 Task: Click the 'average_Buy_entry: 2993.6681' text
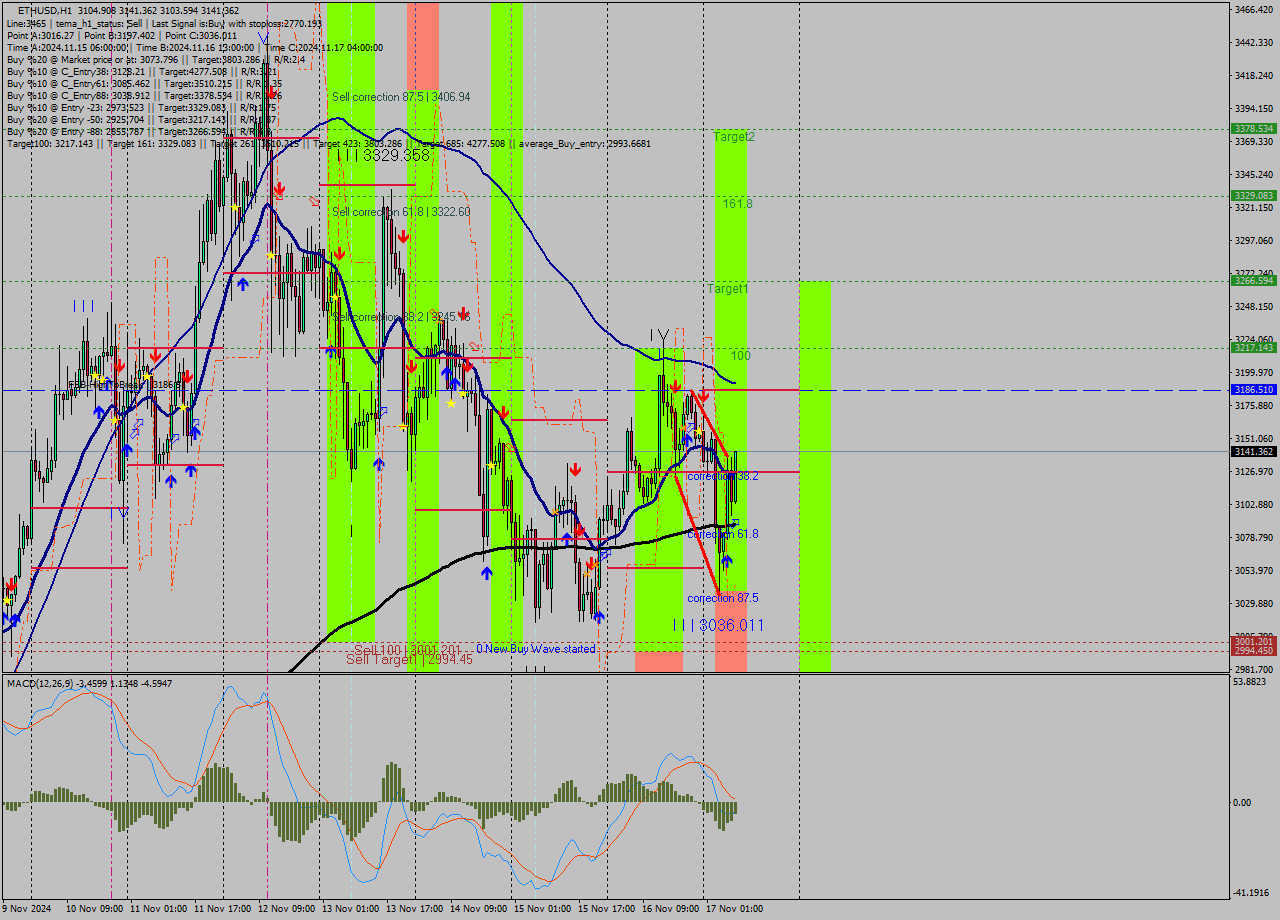click(585, 143)
